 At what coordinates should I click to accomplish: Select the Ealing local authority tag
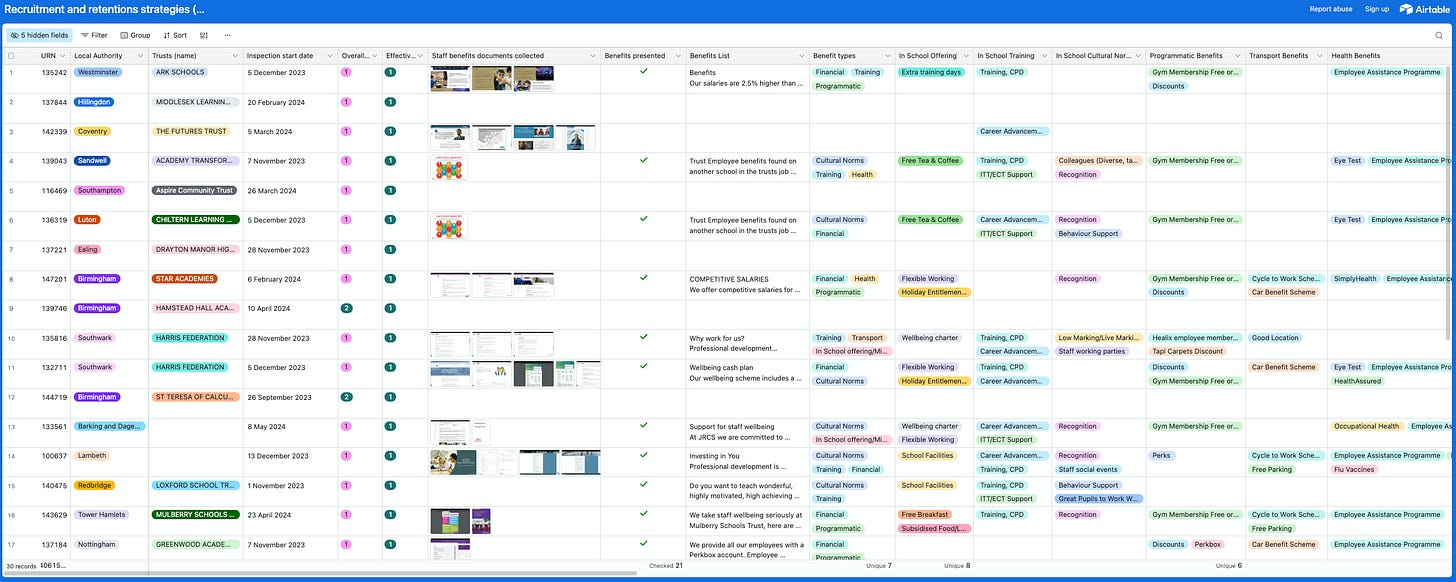pos(87,249)
